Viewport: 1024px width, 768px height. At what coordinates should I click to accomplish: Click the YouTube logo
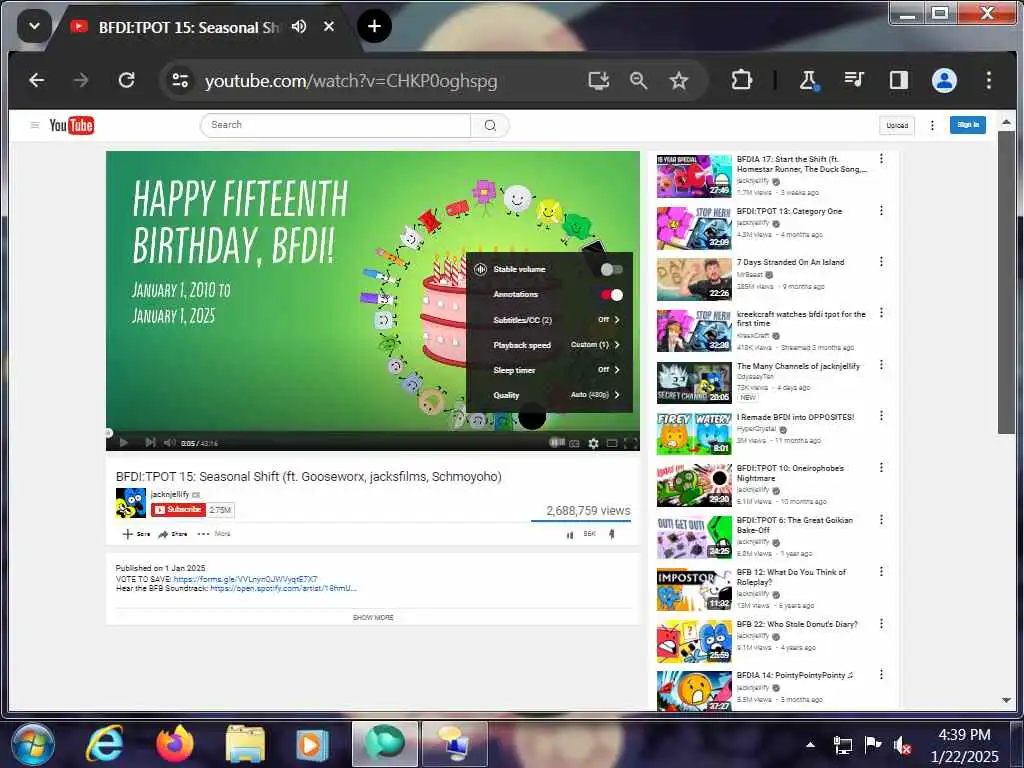pos(72,125)
